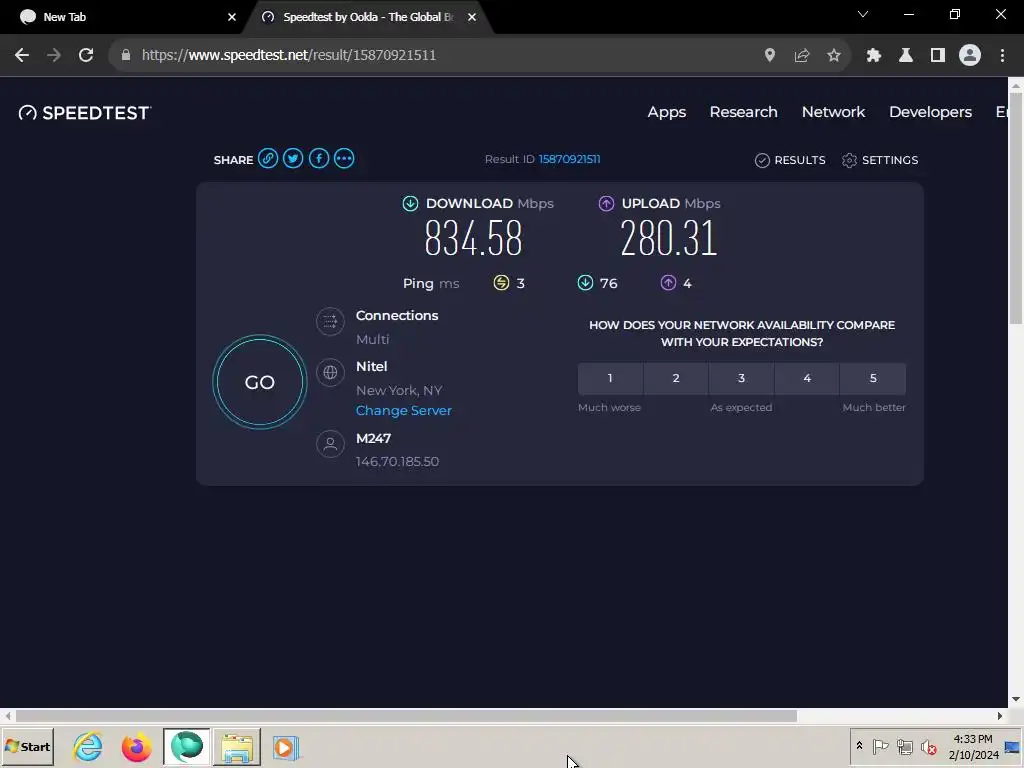Open Action Center flag icon
The height and width of the screenshot is (768, 1024).
pos(880,746)
